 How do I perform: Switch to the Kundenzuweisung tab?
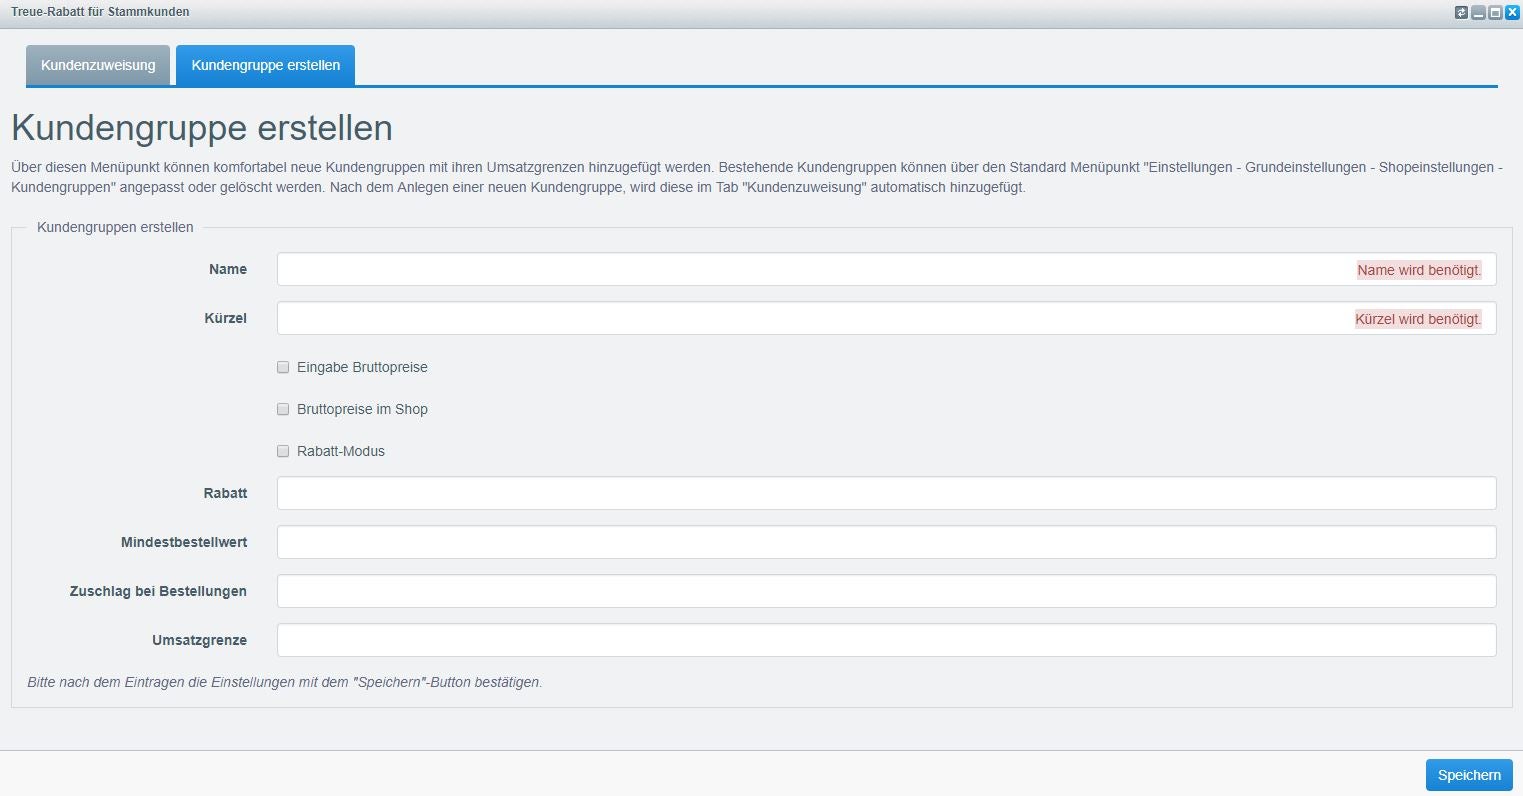point(98,65)
